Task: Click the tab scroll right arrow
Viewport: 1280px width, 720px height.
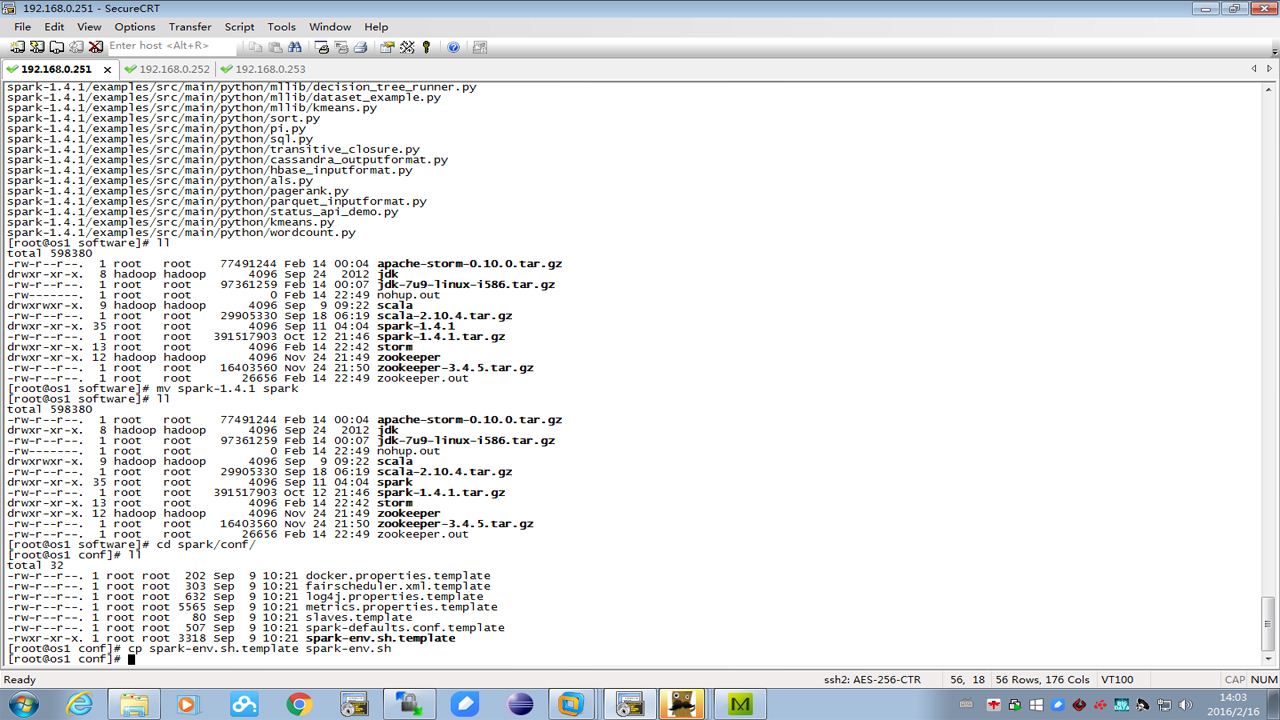Action: pyautogui.click(x=1269, y=69)
